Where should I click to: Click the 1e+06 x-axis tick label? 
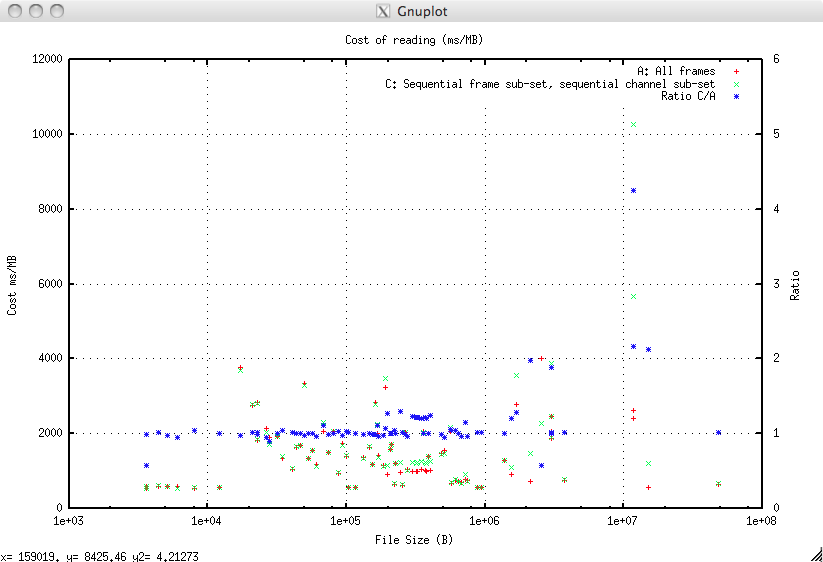tap(485, 521)
